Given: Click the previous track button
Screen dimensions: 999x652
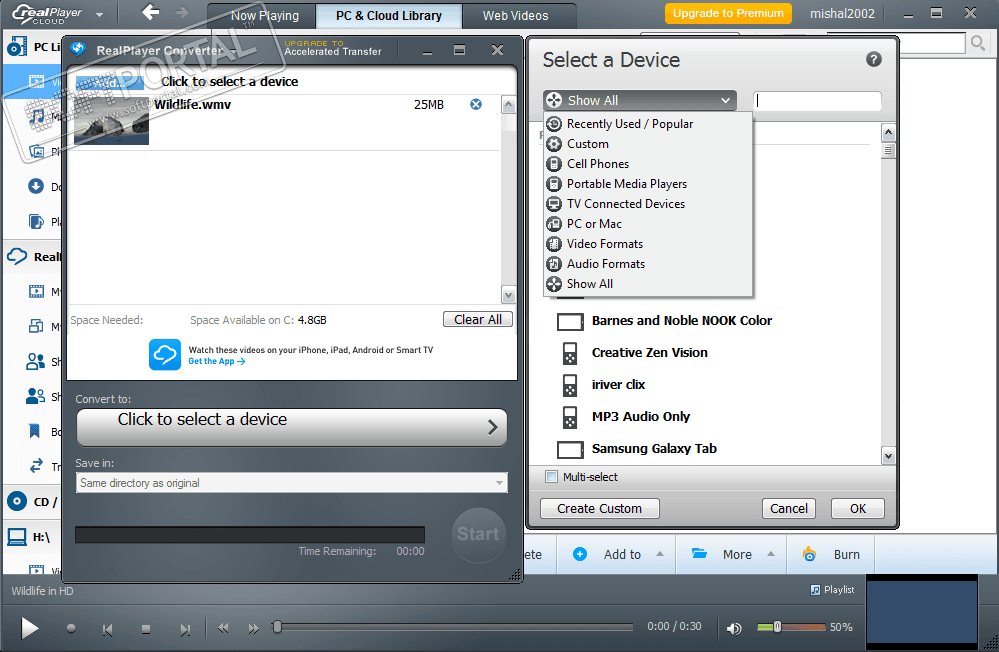Looking at the screenshot, I should [107, 630].
